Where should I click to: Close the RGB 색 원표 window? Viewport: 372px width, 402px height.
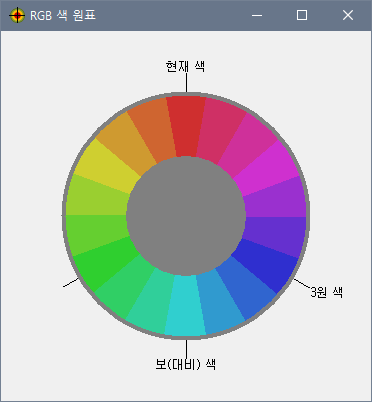point(348,15)
